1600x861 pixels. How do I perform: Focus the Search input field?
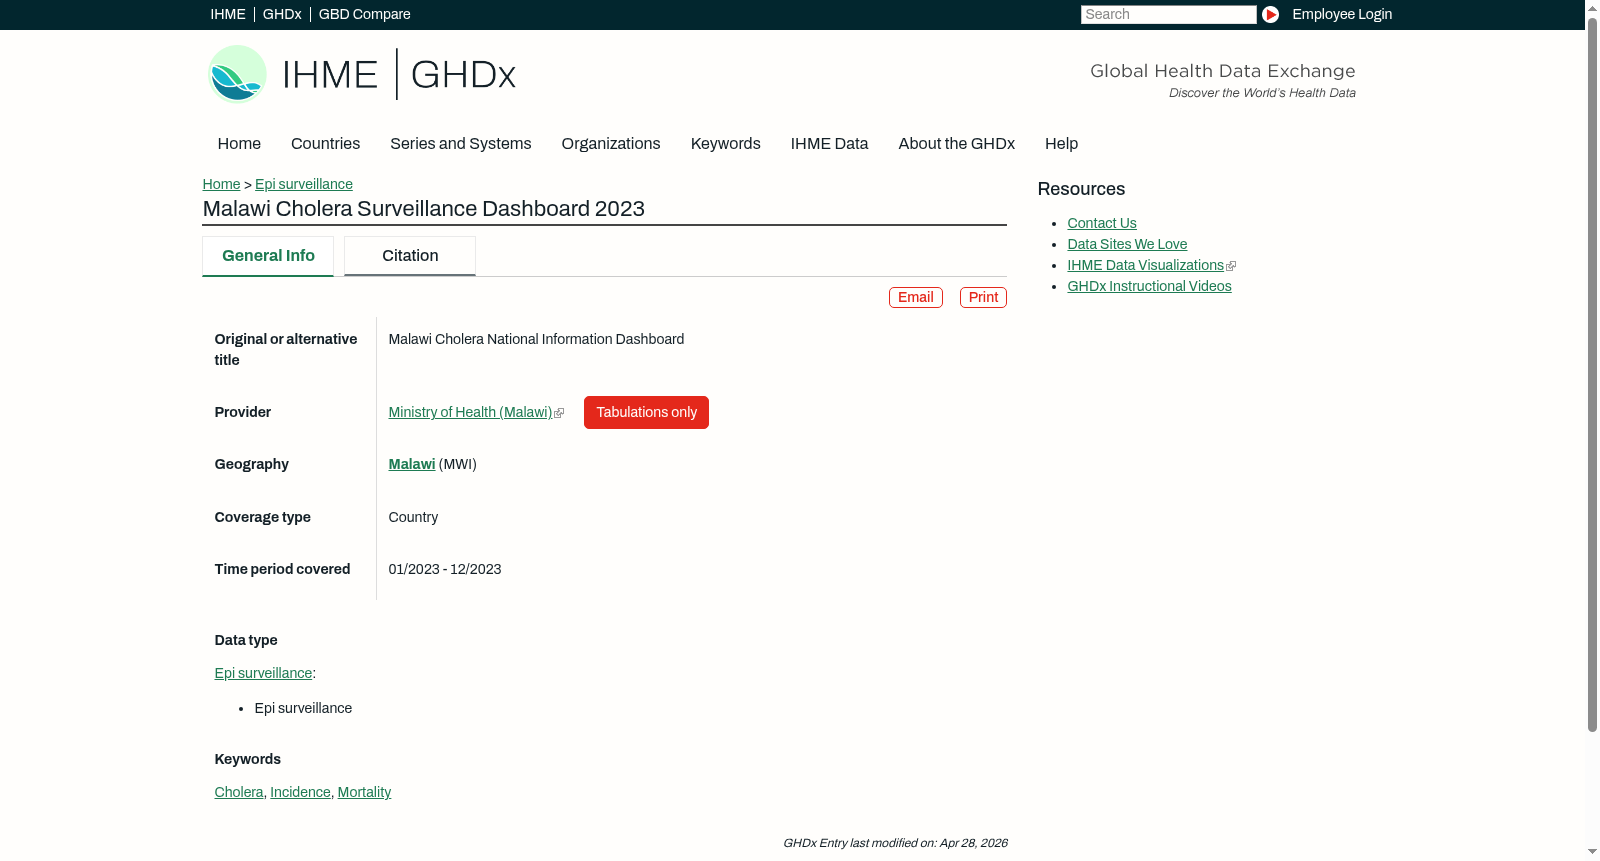tap(1168, 14)
